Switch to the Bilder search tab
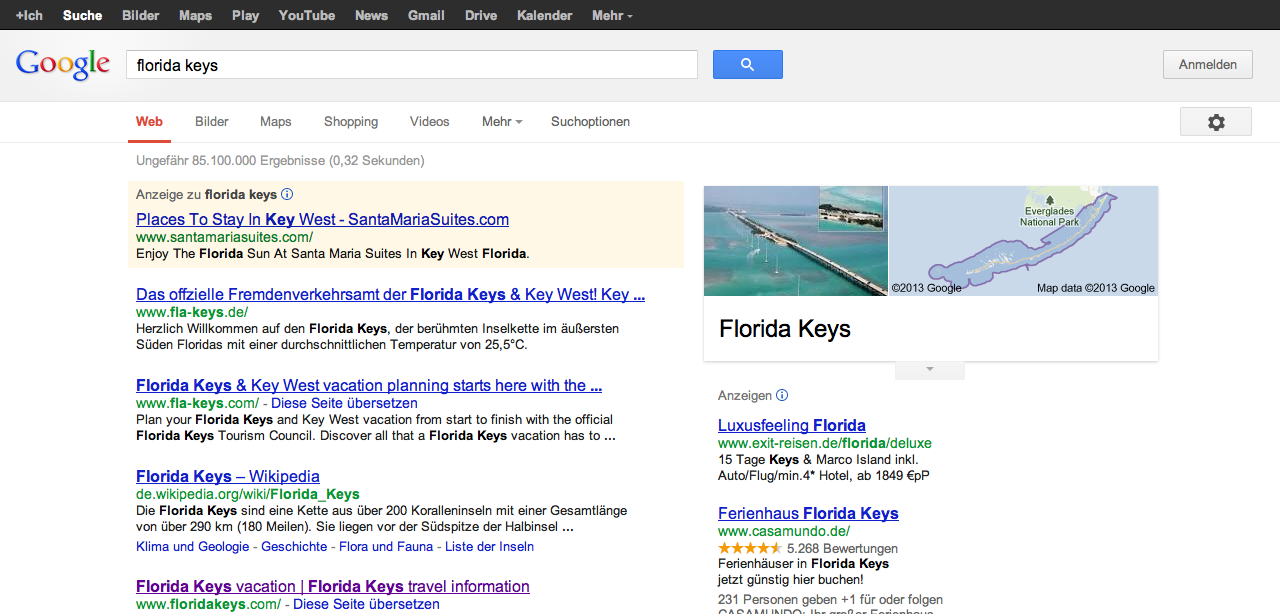Image resolution: width=1280 pixels, height=614 pixels. click(x=212, y=122)
